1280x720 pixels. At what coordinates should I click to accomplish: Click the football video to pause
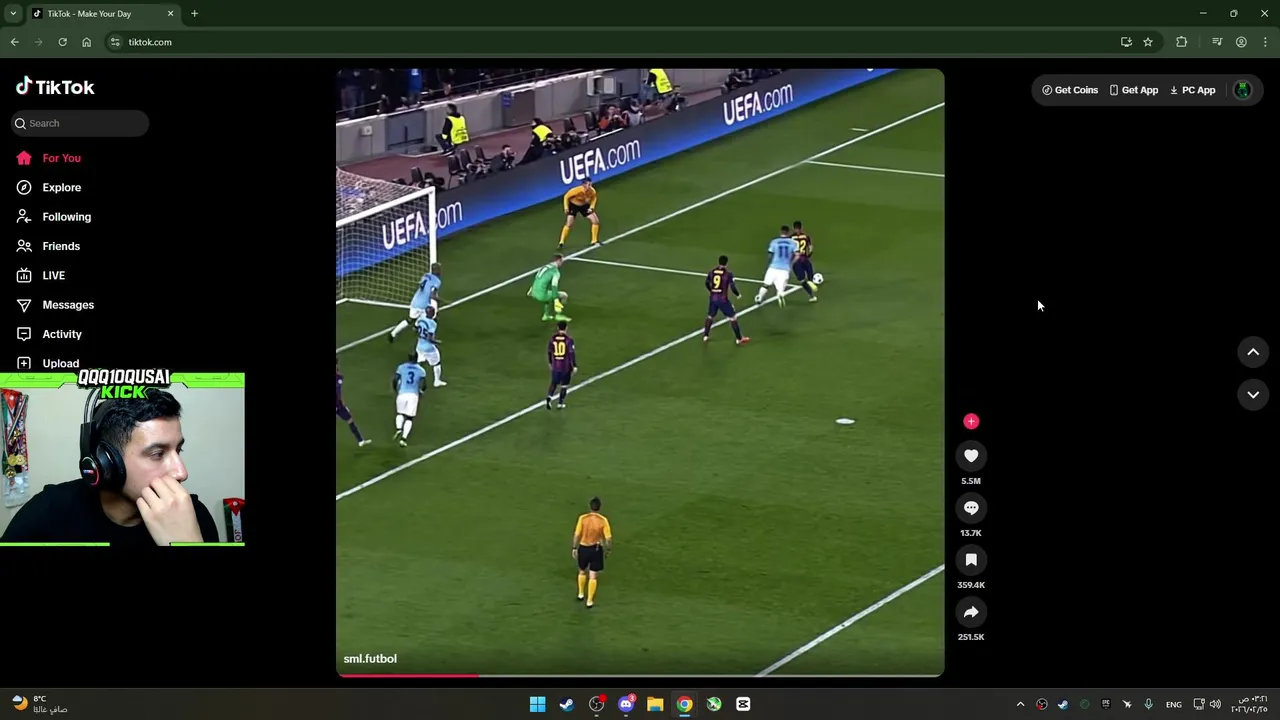640,372
